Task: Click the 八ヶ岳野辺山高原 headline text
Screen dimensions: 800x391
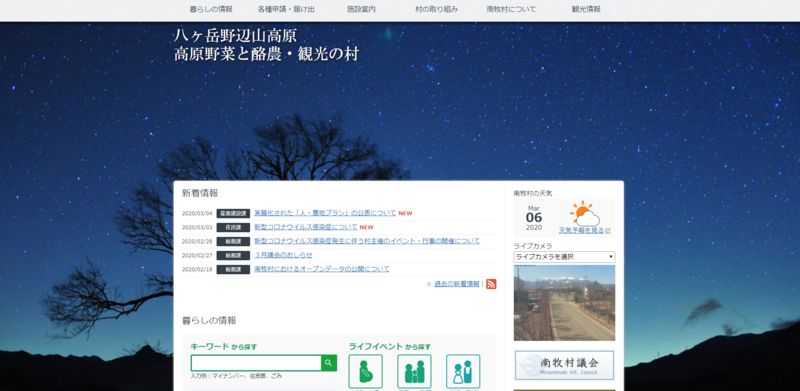Action: pyautogui.click(x=235, y=36)
